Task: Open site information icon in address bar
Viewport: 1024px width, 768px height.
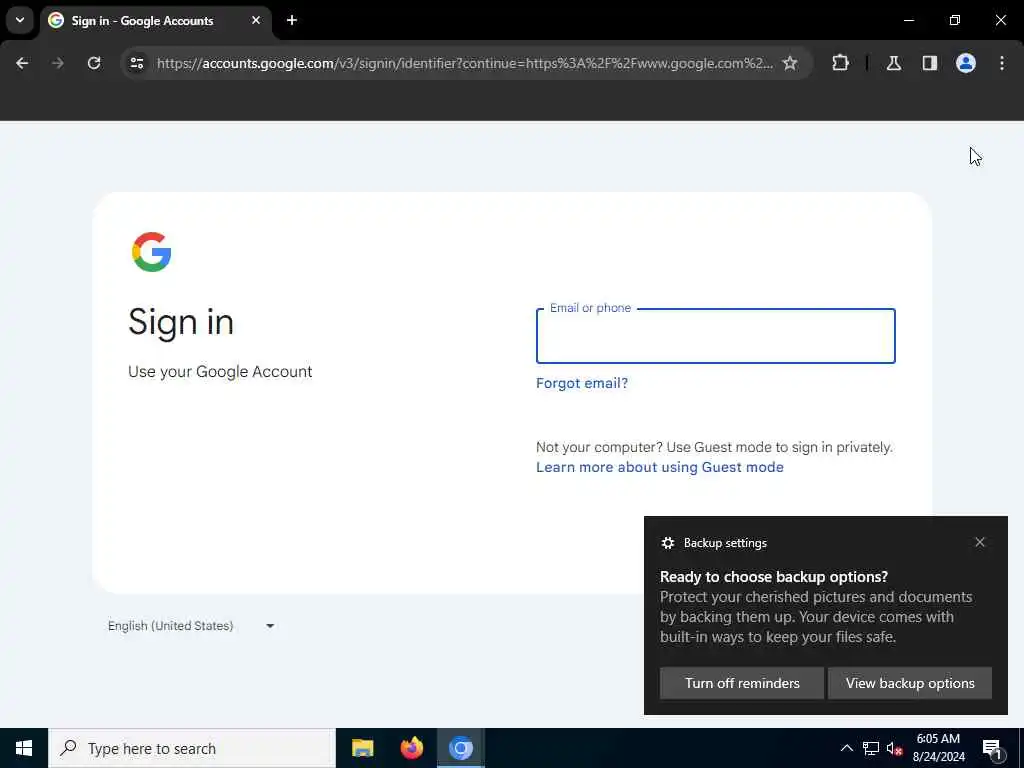Action: (137, 63)
